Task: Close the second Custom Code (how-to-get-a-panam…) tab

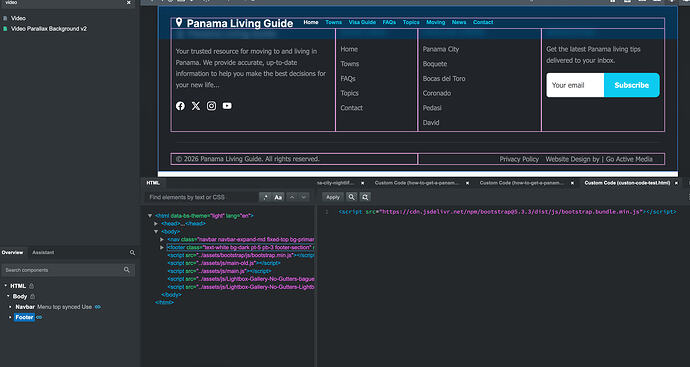Action: click(x=572, y=183)
